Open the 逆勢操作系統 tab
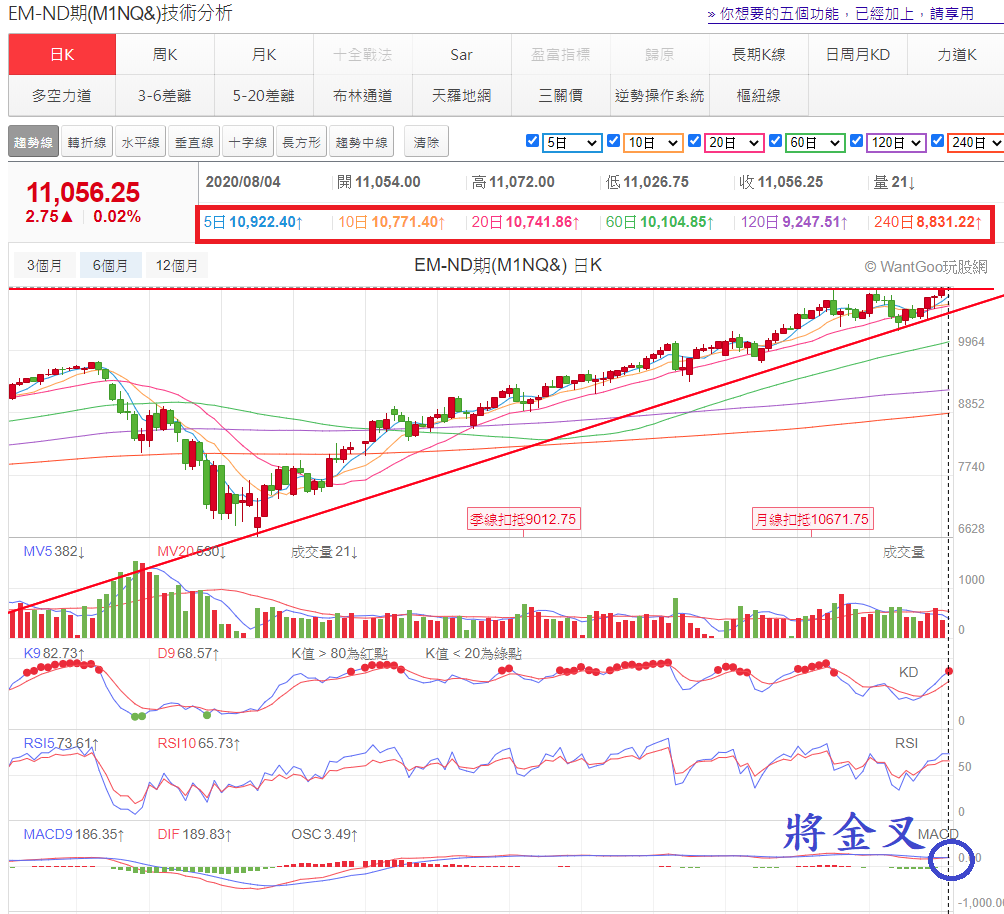Screen dimensions: 1004x914 (660, 95)
